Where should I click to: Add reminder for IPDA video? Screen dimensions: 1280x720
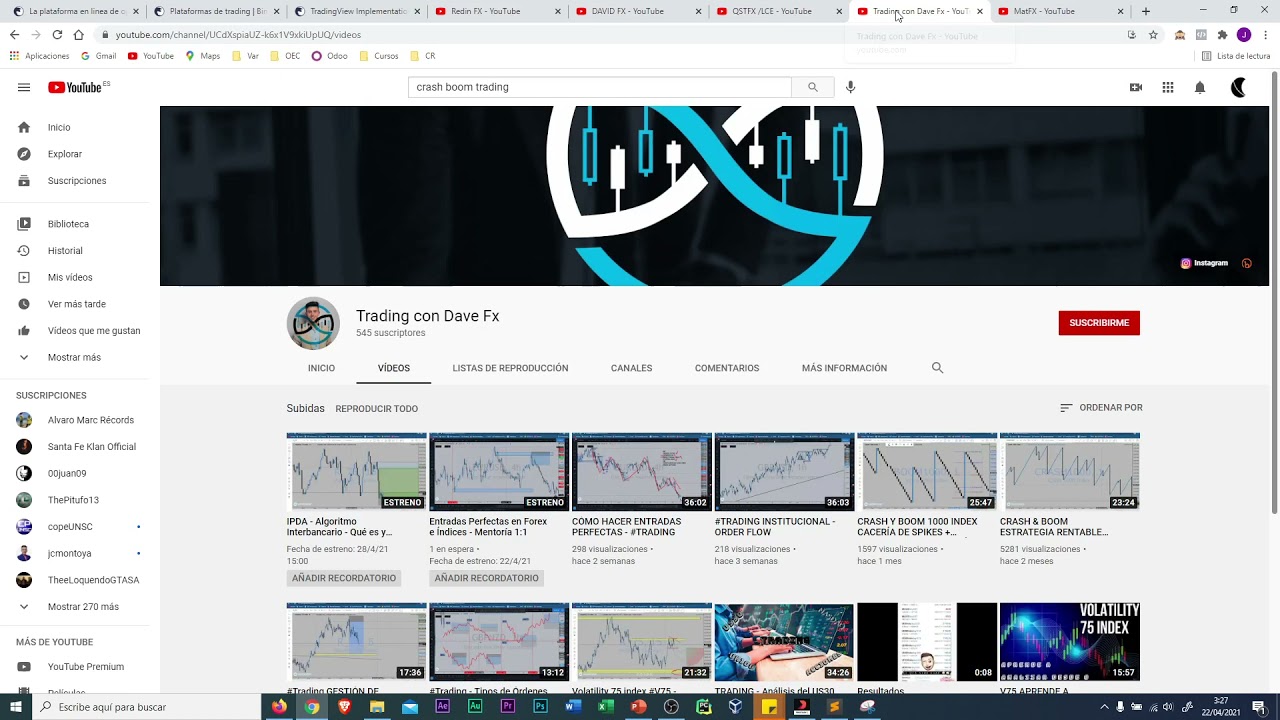(344, 578)
